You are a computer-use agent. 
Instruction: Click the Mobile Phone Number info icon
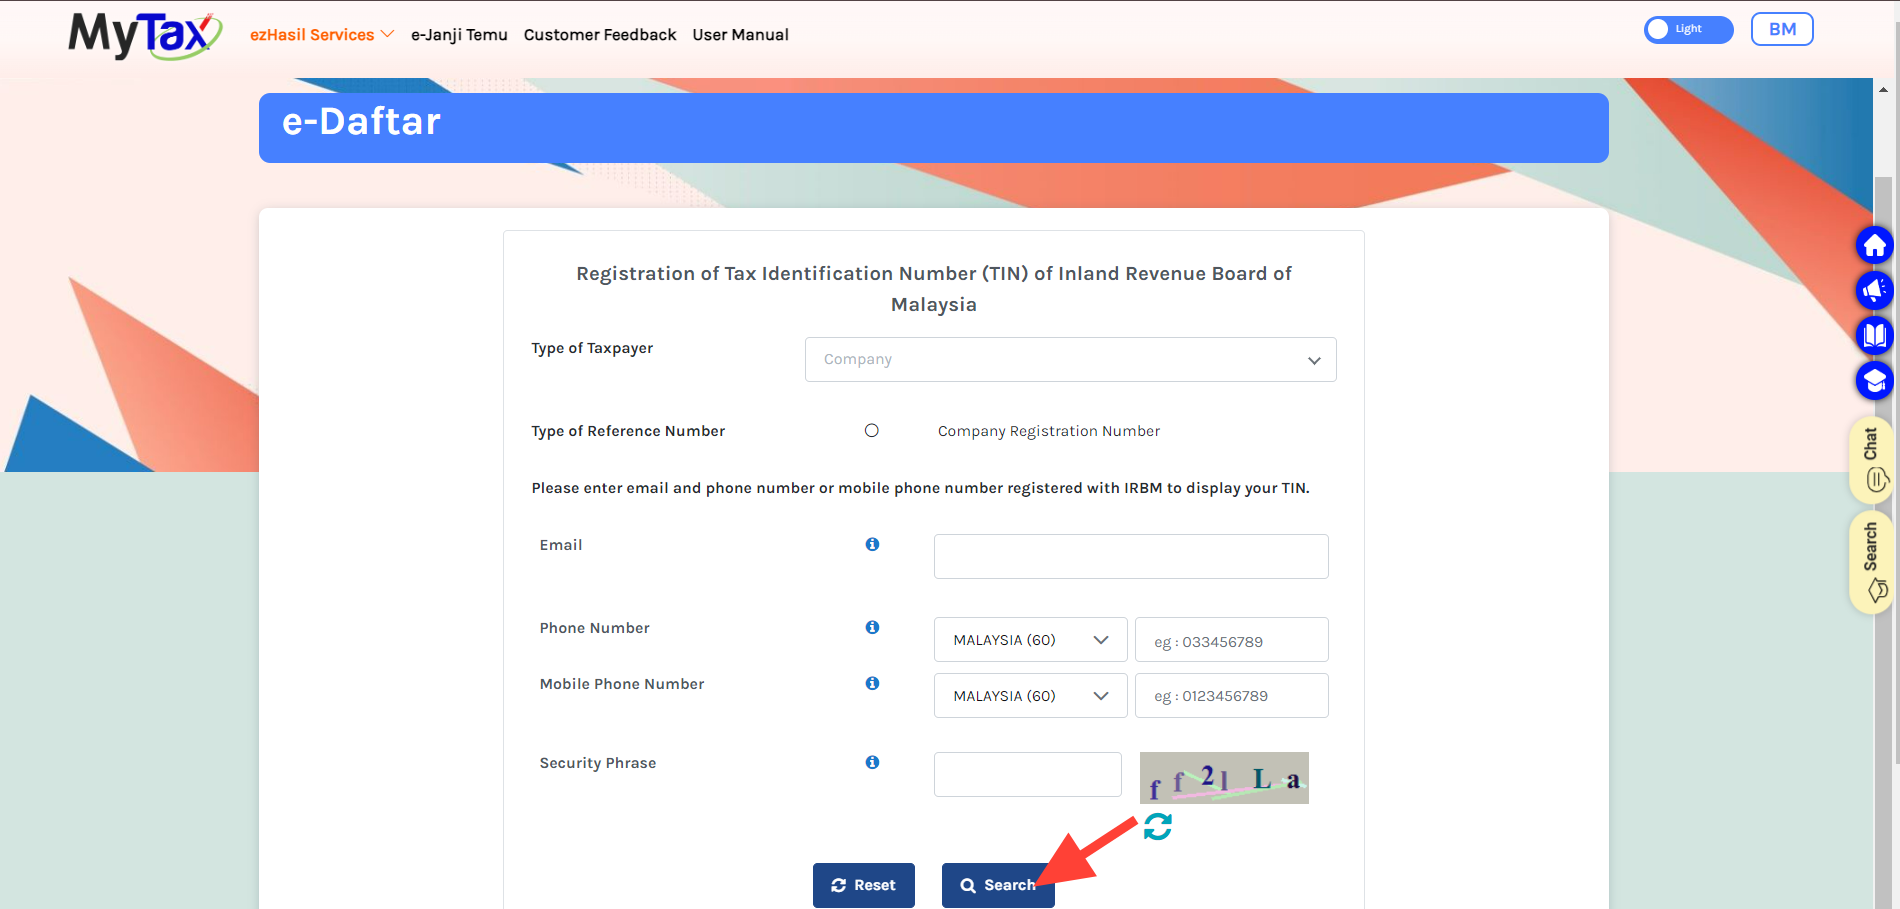point(872,683)
